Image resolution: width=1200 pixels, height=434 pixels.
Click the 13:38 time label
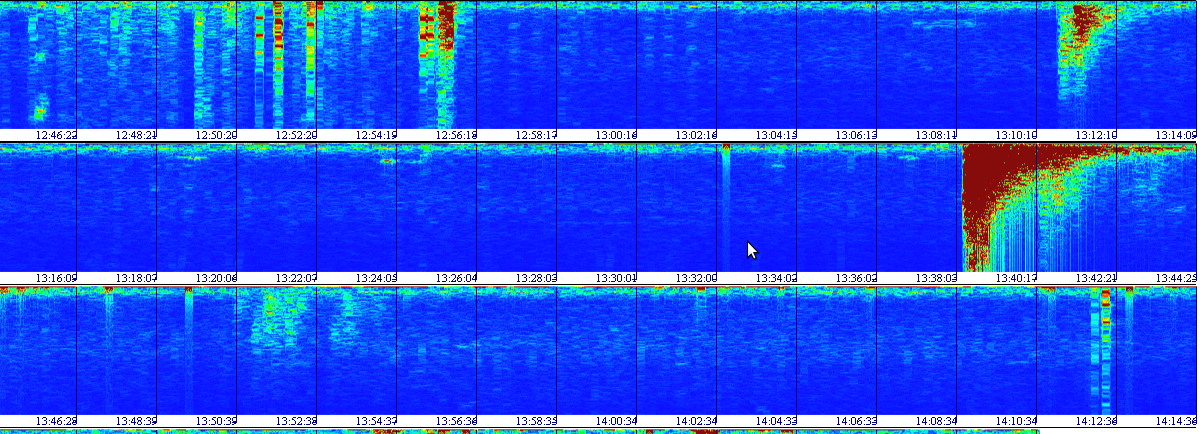(936, 278)
